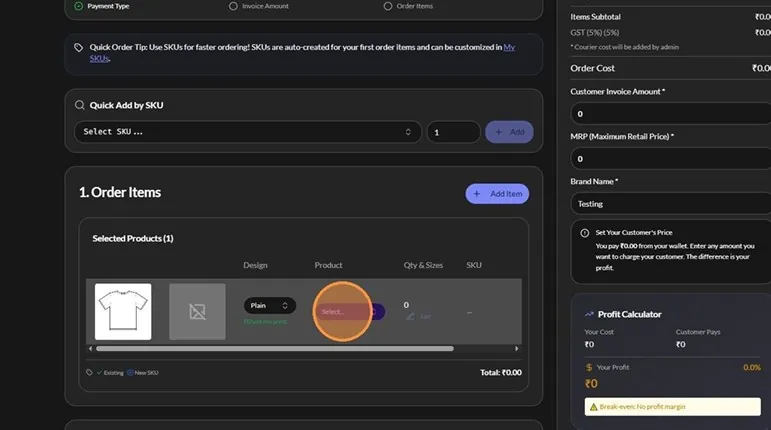Viewport: 771px width, 430px height.
Task: Click the quantity field next to Select SKU
Action: pyautogui.click(x=453, y=132)
